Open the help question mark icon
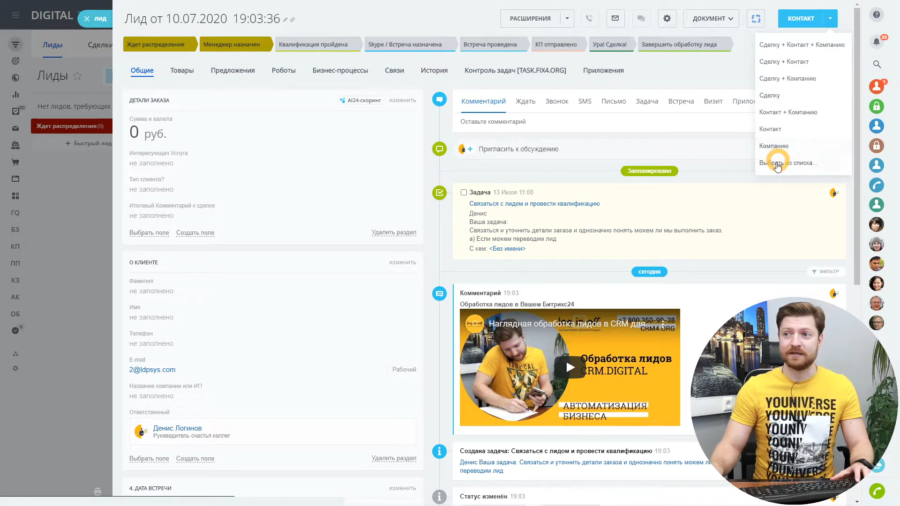The image size is (900, 506). click(x=876, y=15)
